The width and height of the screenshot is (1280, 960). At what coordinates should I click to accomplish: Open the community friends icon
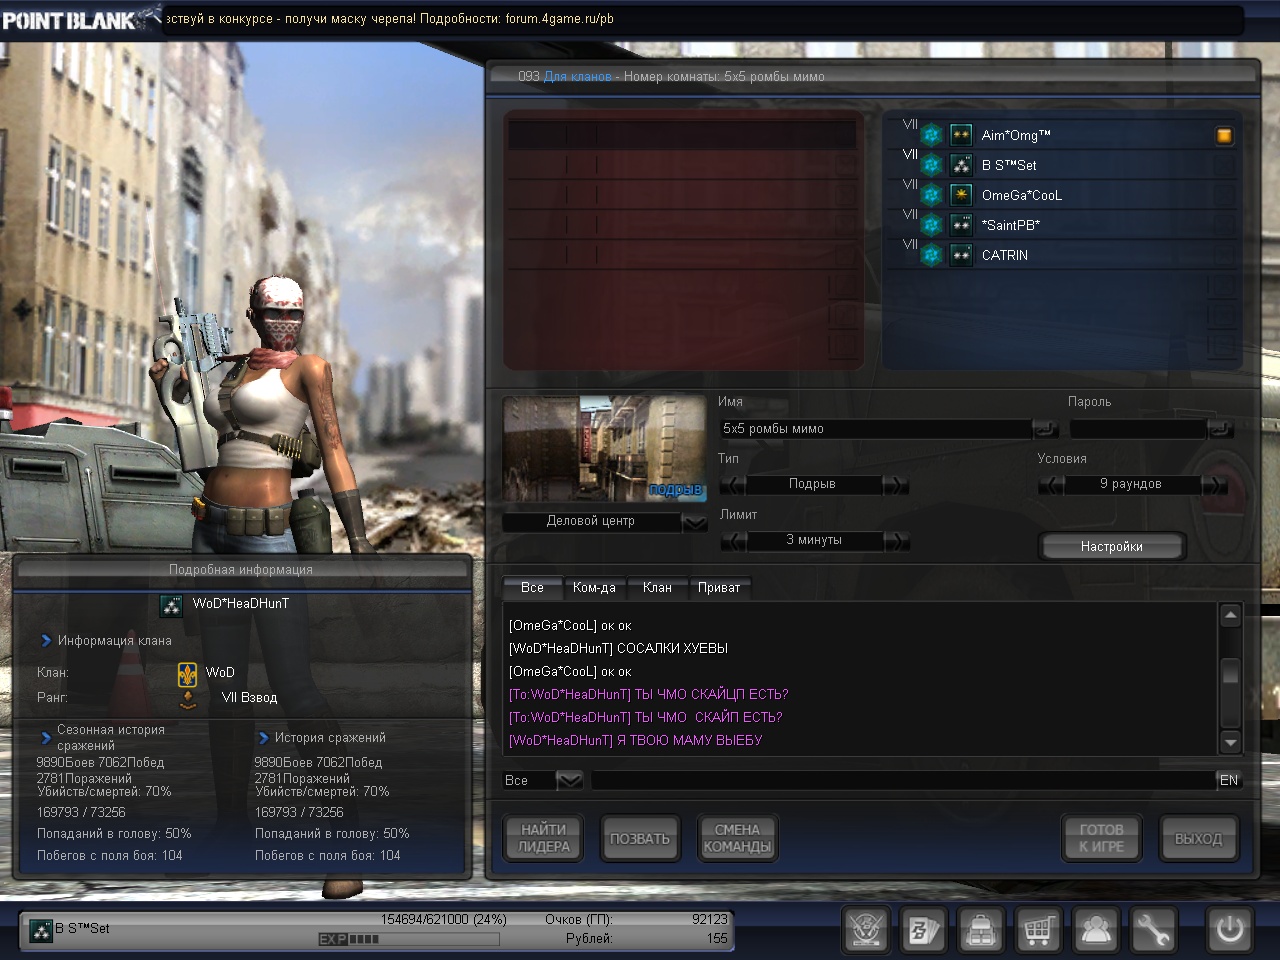(1096, 930)
